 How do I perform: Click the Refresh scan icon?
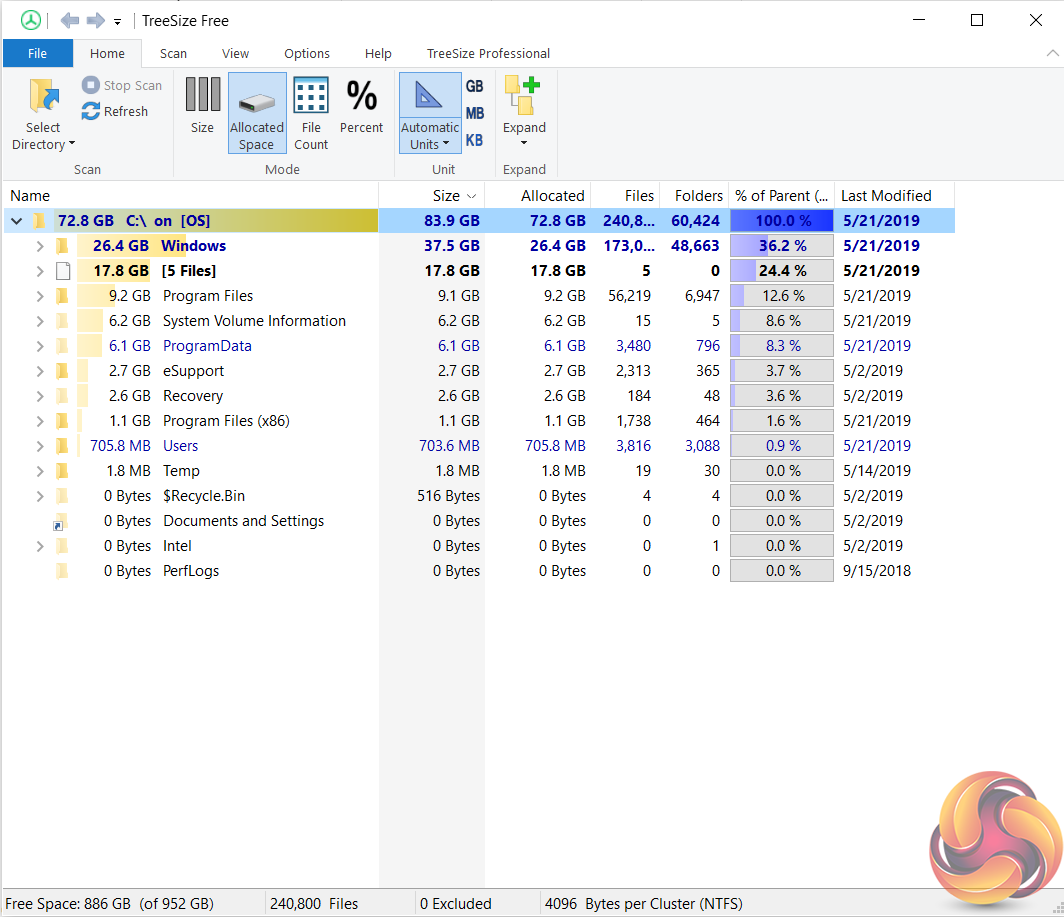(x=91, y=111)
